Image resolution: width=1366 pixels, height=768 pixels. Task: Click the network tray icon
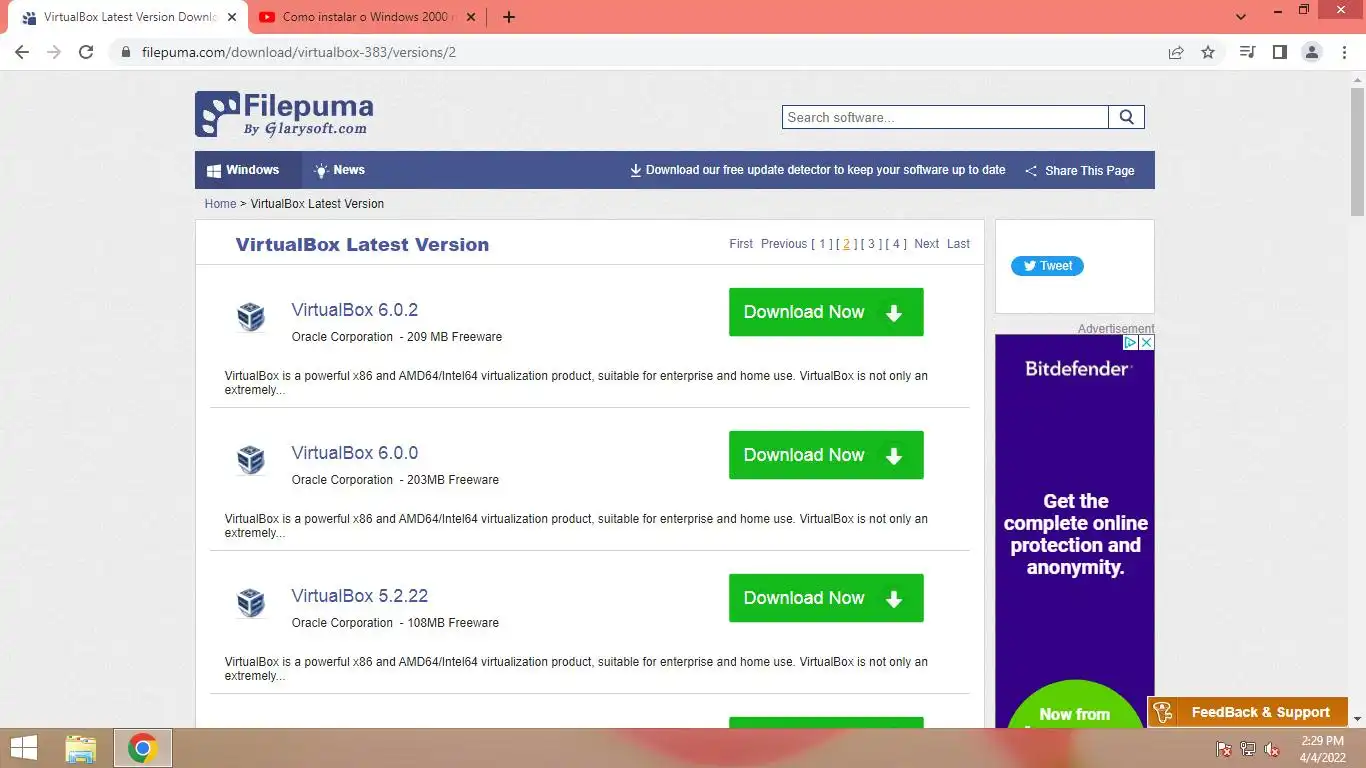pyautogui.click(x=1248, y=749)
